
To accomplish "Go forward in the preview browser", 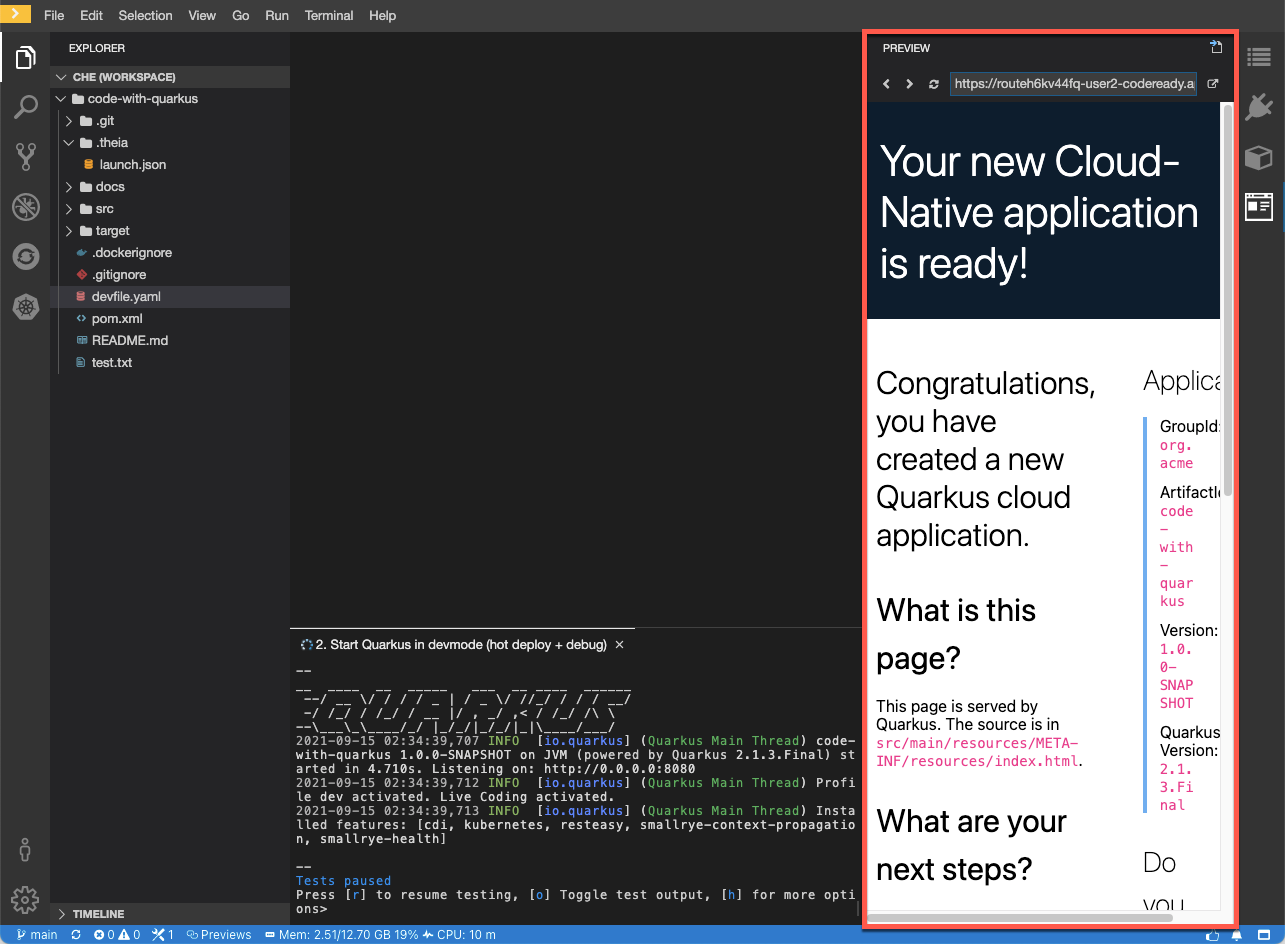I will tap(909, 84).
